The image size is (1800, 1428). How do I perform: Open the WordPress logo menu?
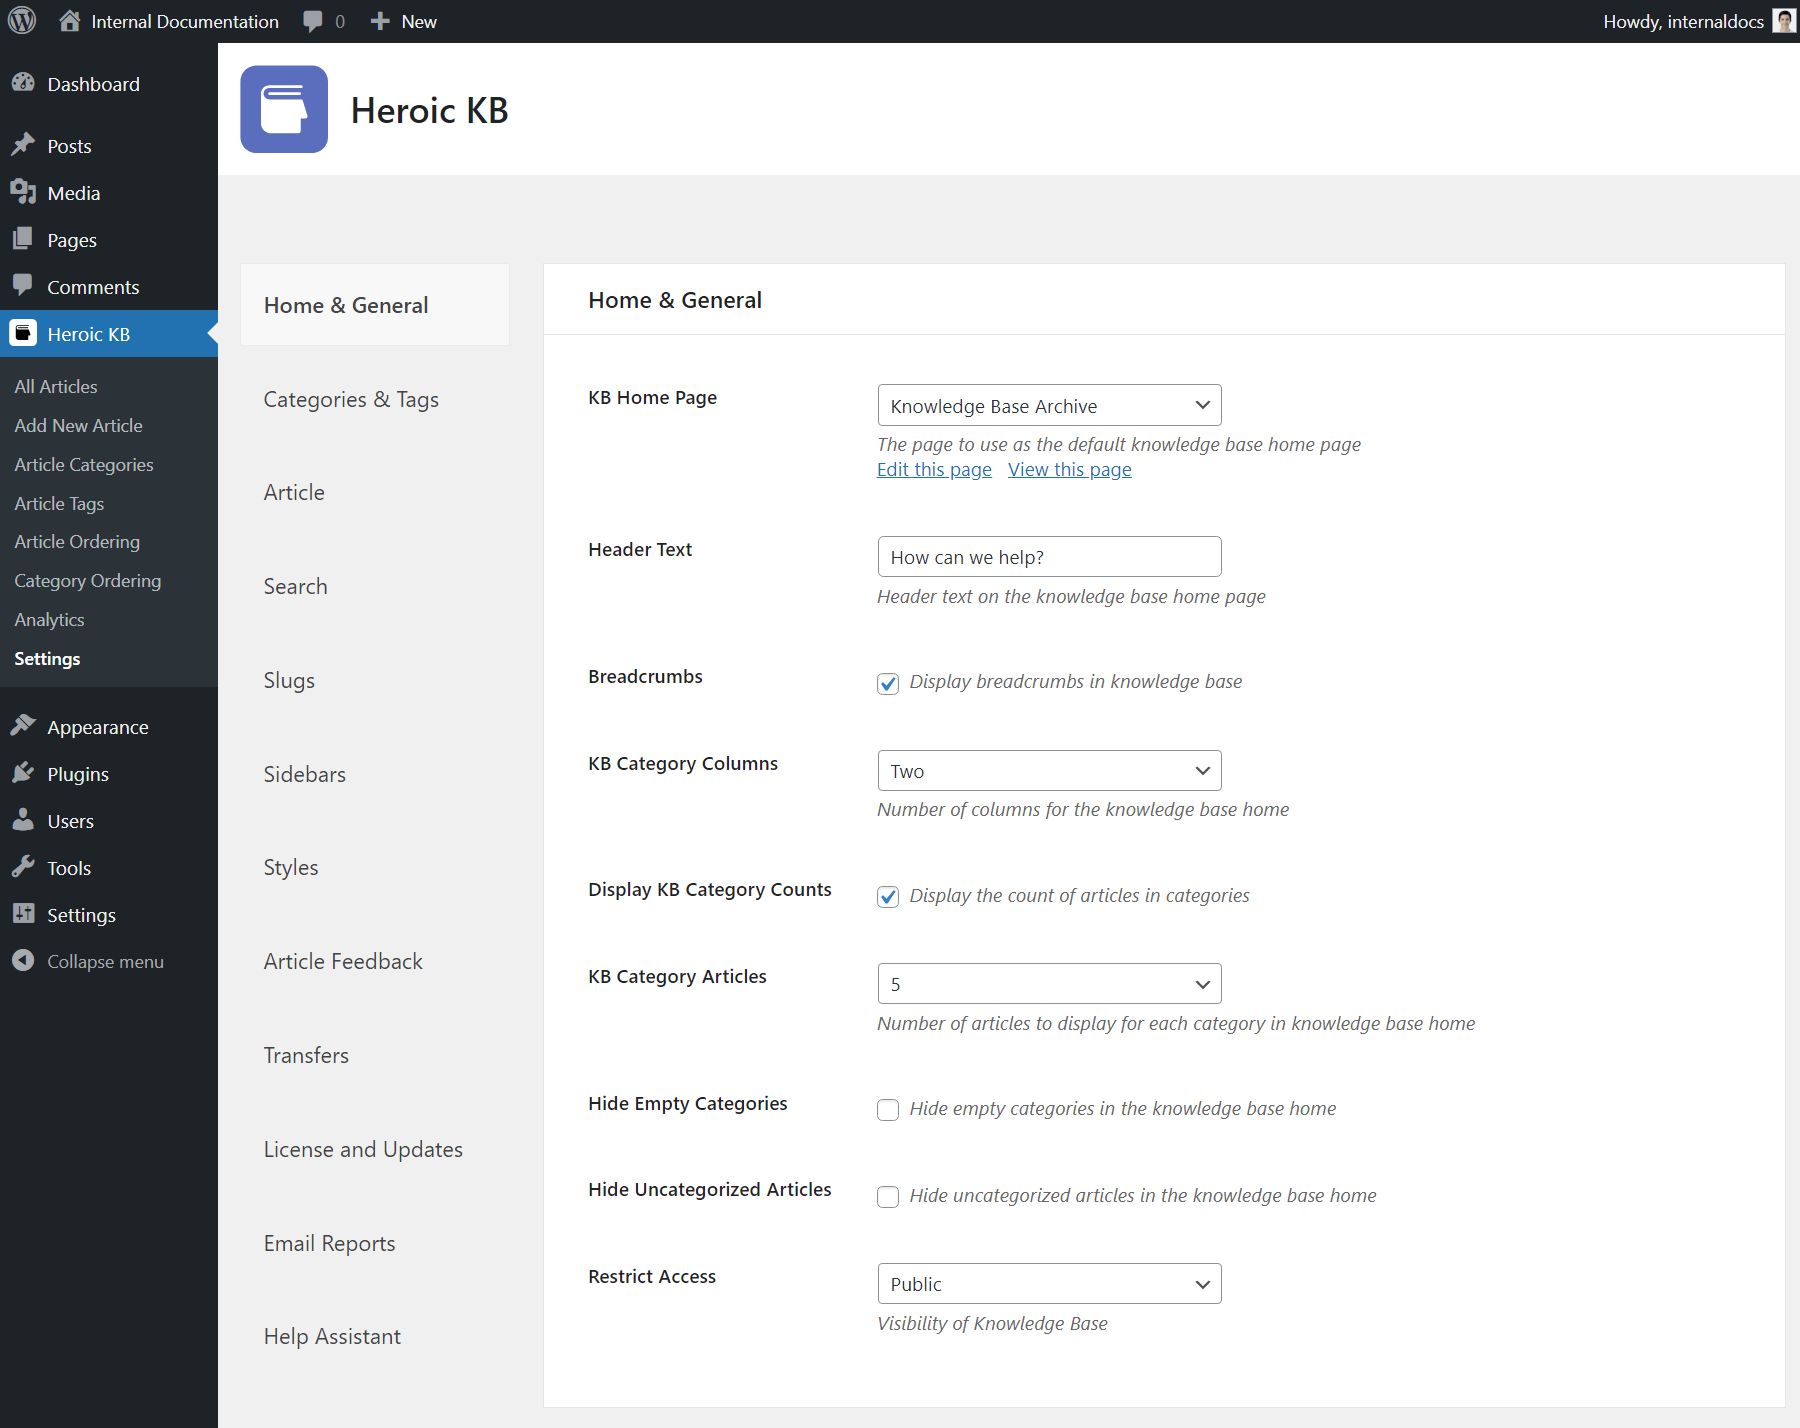coord(21,20)
